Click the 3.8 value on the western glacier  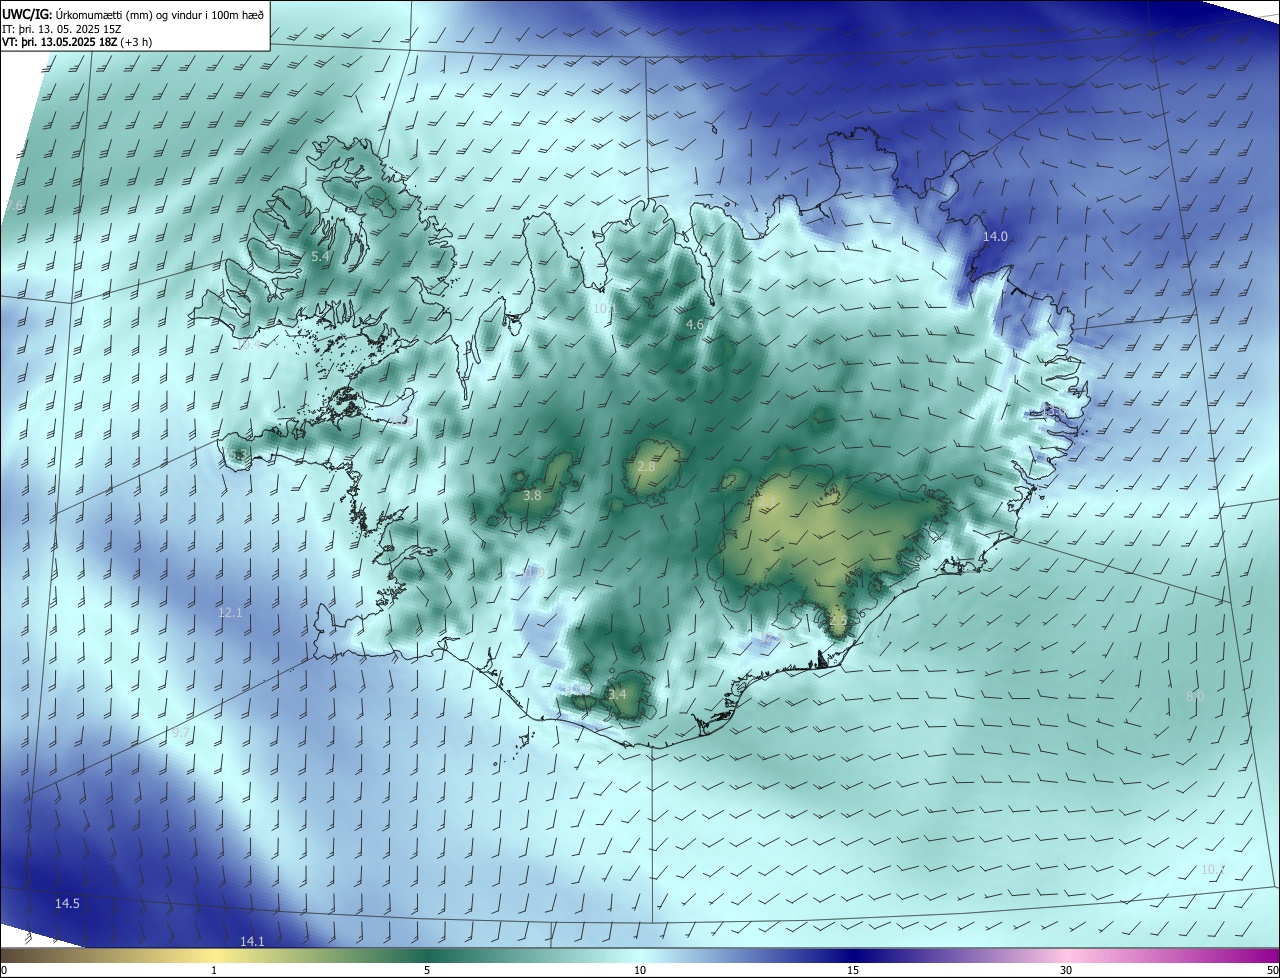[532, 495]
